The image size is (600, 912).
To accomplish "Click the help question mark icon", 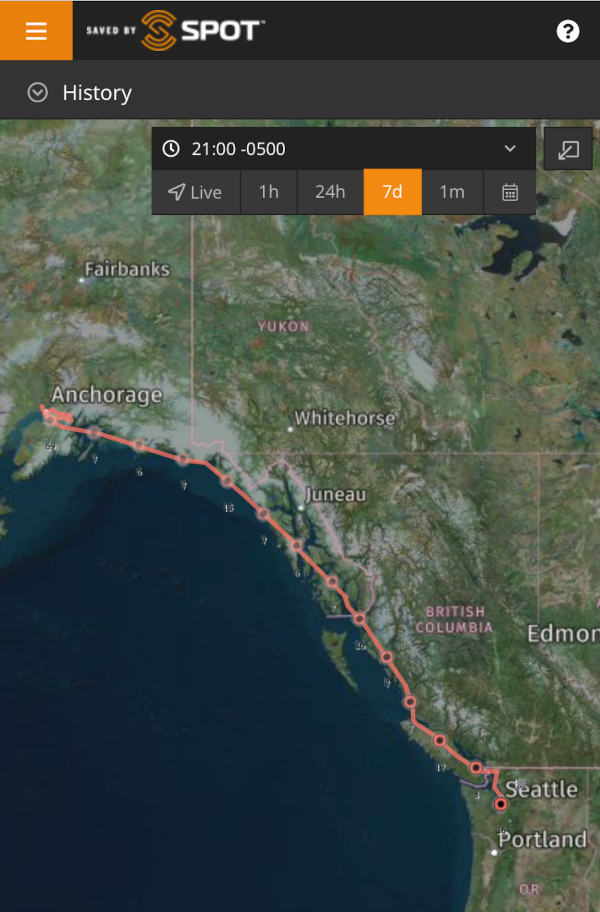I will tap(567, 31).
